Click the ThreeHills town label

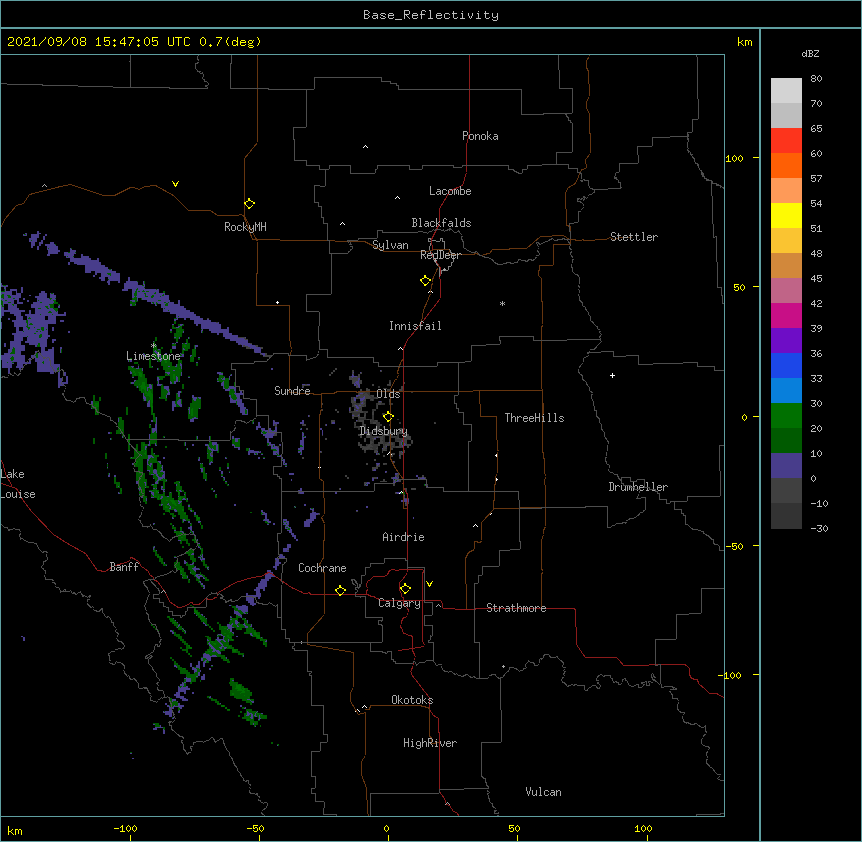pyautogui.click(x=534, y=418)
